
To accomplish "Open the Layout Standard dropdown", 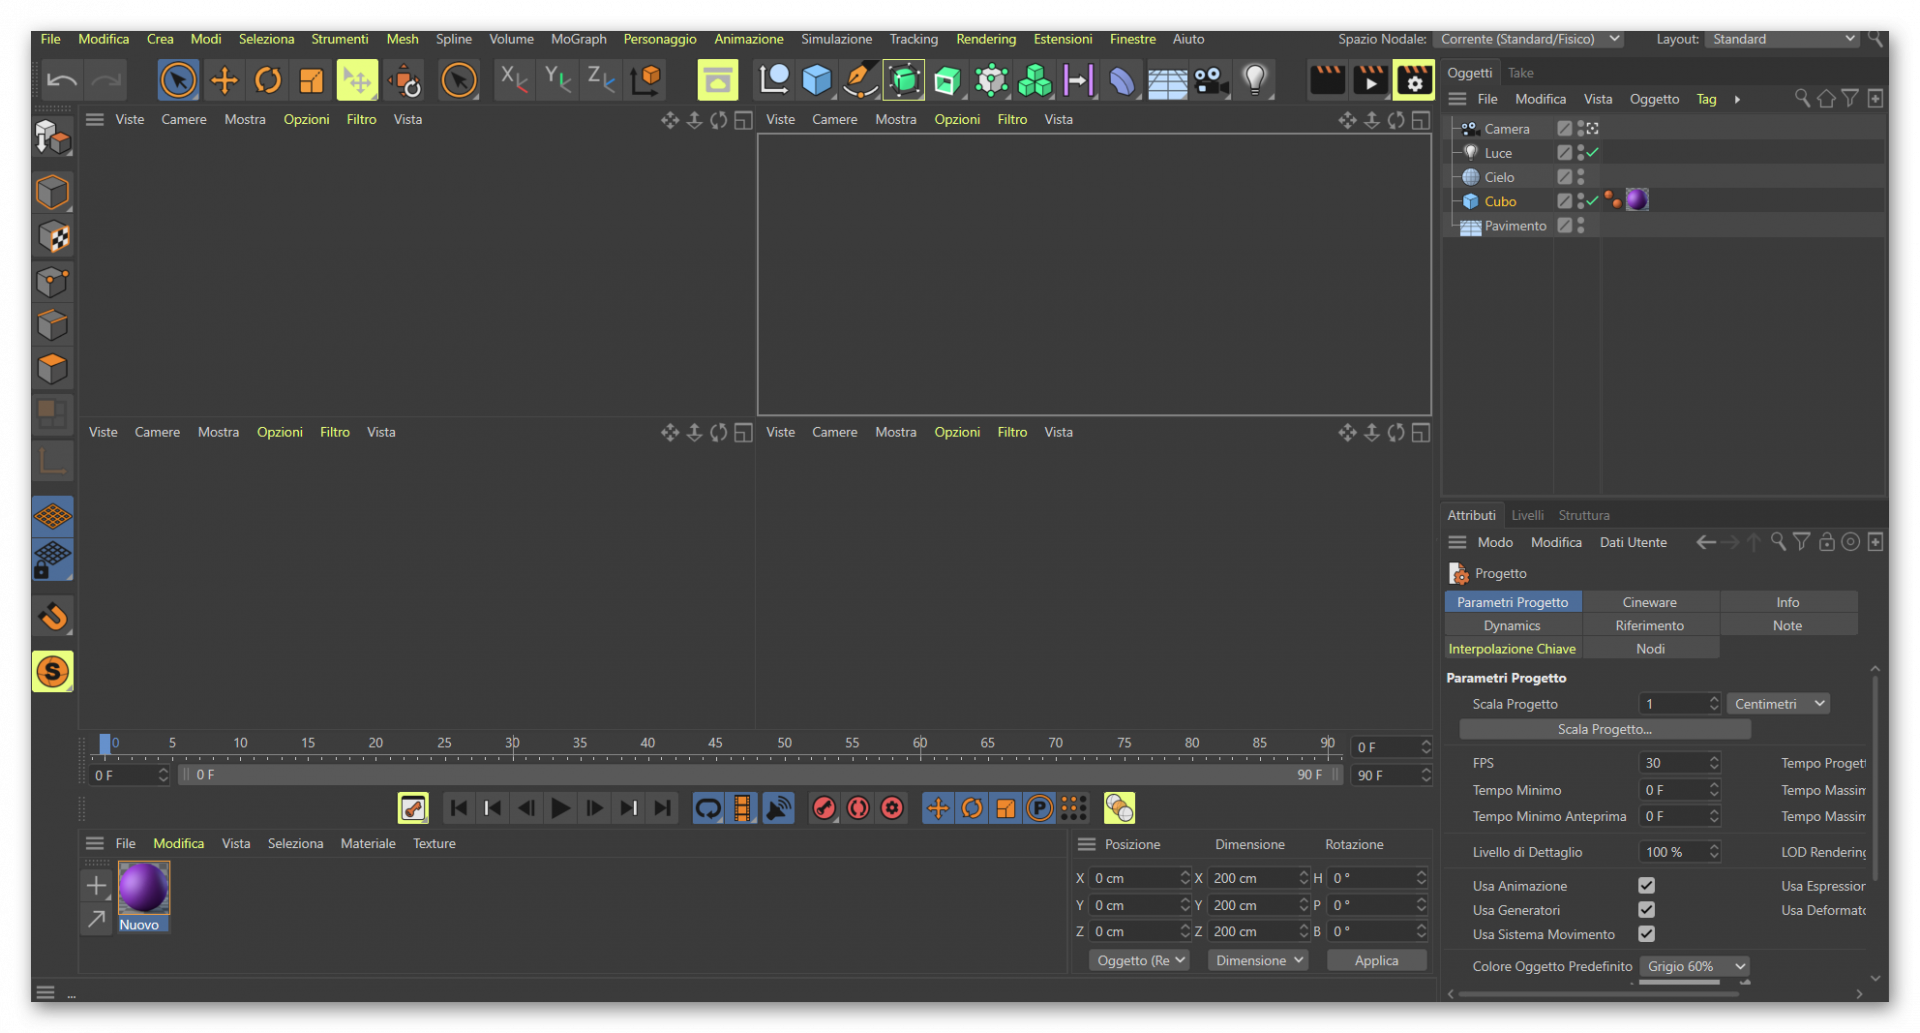I will (x=1783, y=39).
